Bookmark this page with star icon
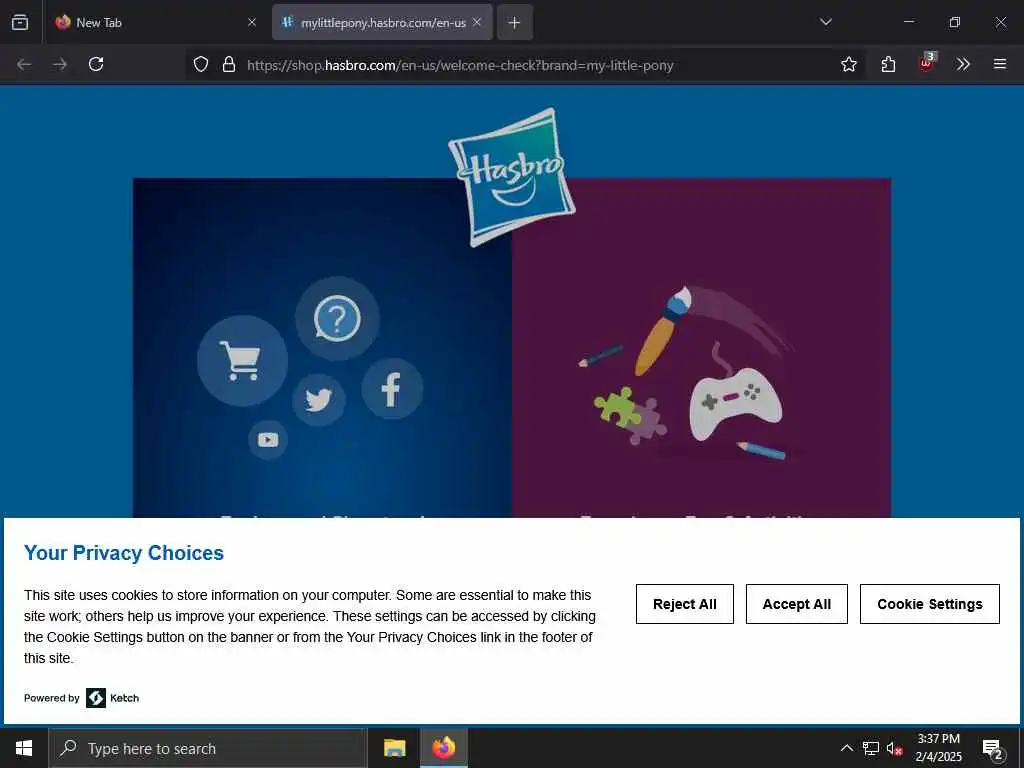1024x768 pixels. click(x=848, y=64)
